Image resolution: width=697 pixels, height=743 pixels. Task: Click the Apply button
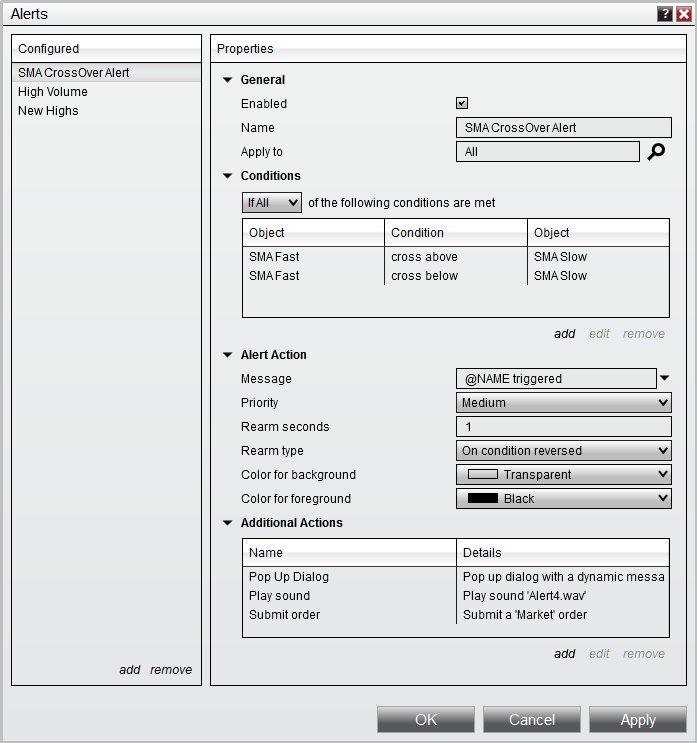click(637, 720)
